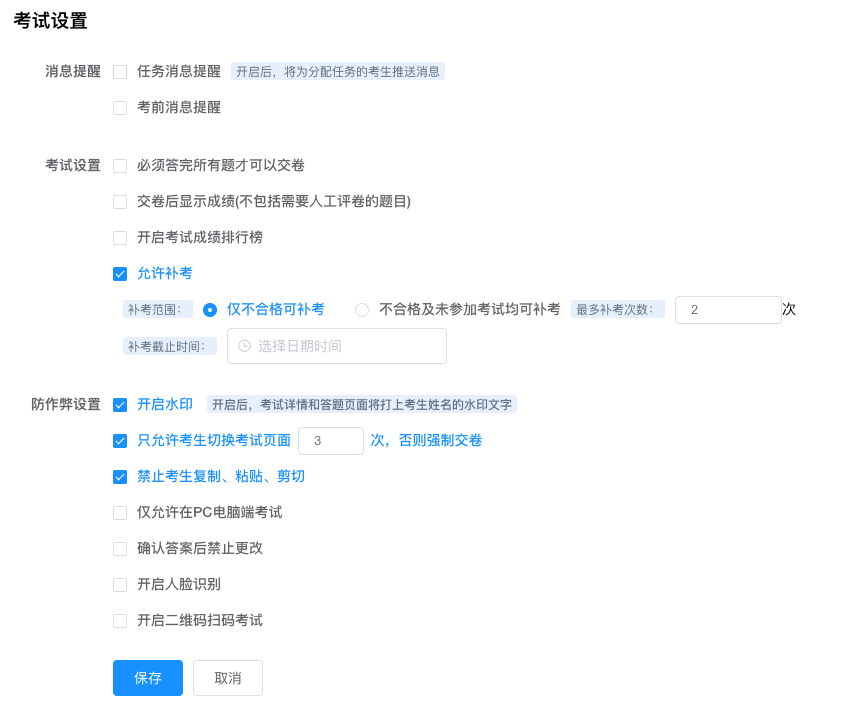Screen dimensions: 862x709
Task: Click the clock icon in date picker
Action: tap(245, 346)
